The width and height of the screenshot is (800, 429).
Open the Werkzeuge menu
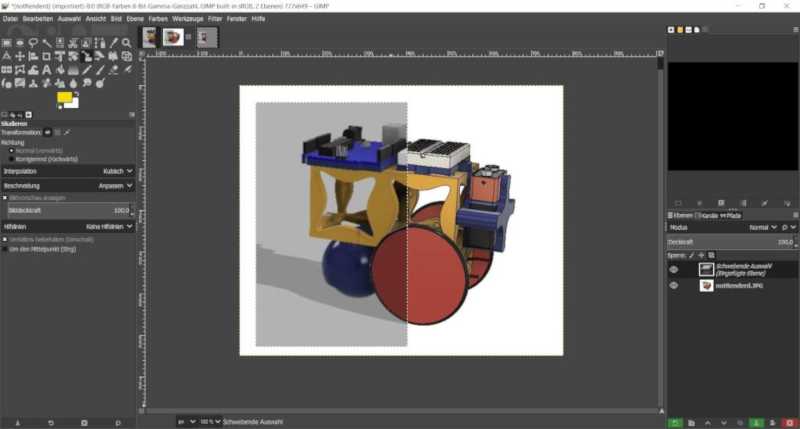[188, 19]
